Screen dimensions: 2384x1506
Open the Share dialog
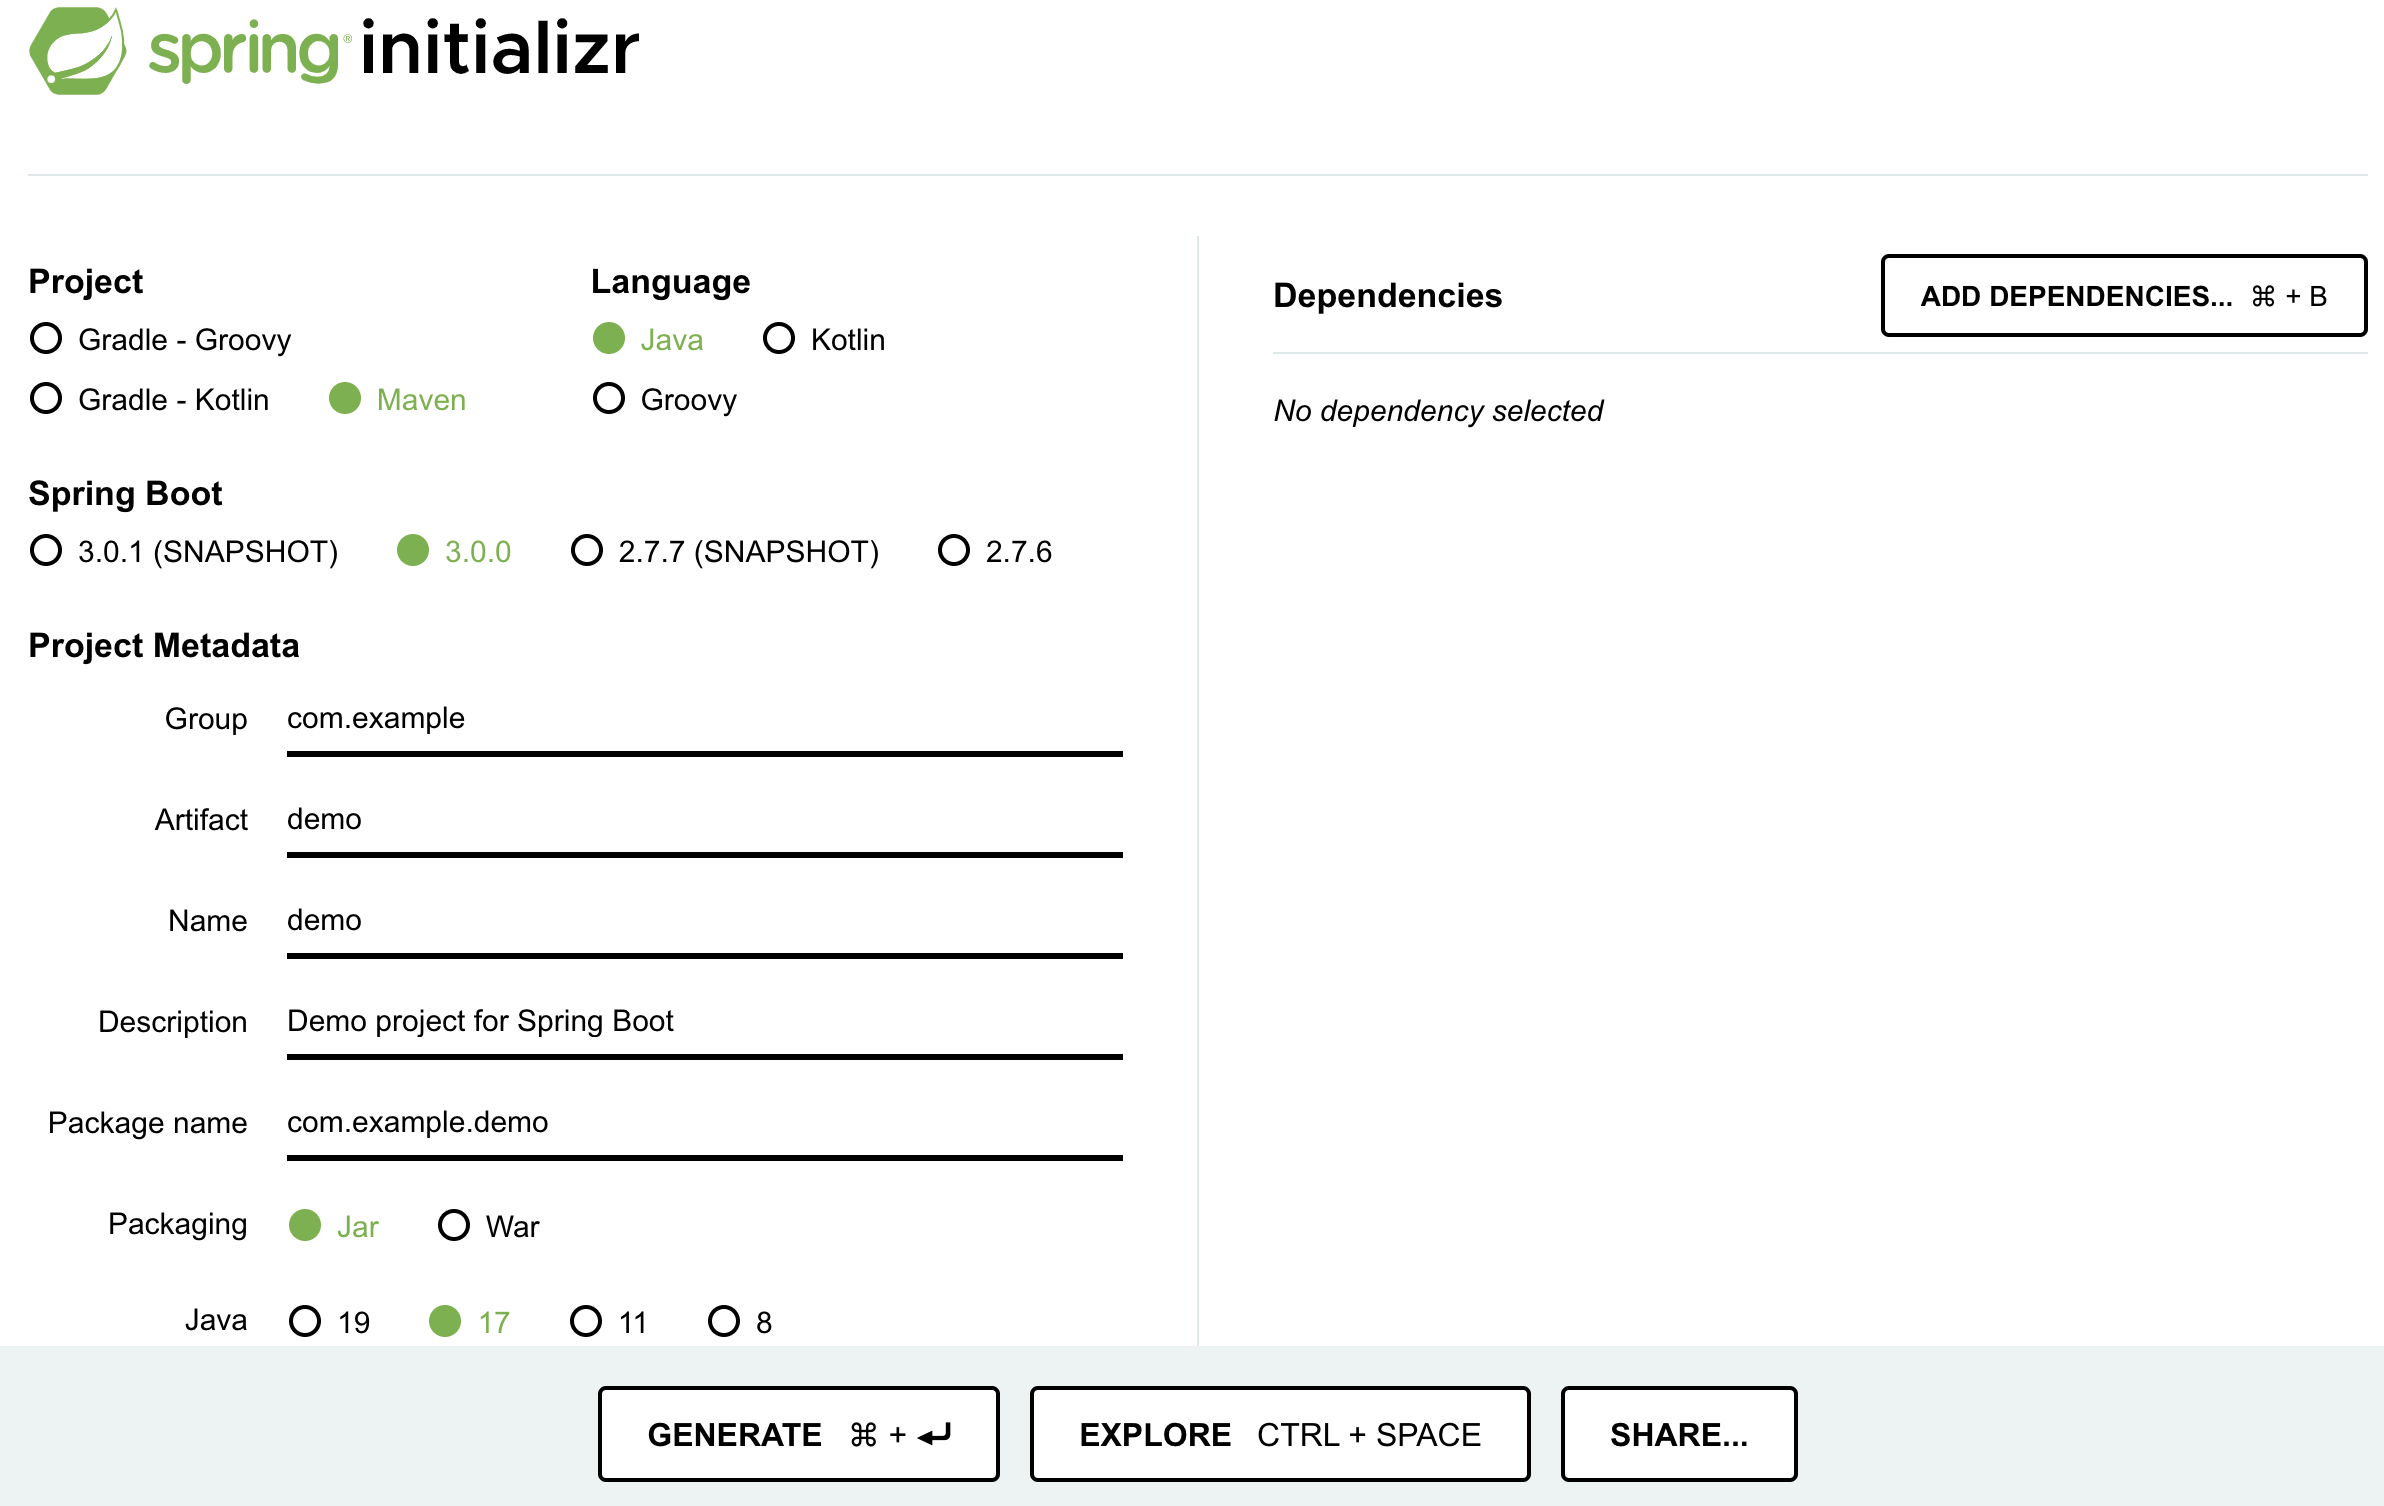1678,1434
